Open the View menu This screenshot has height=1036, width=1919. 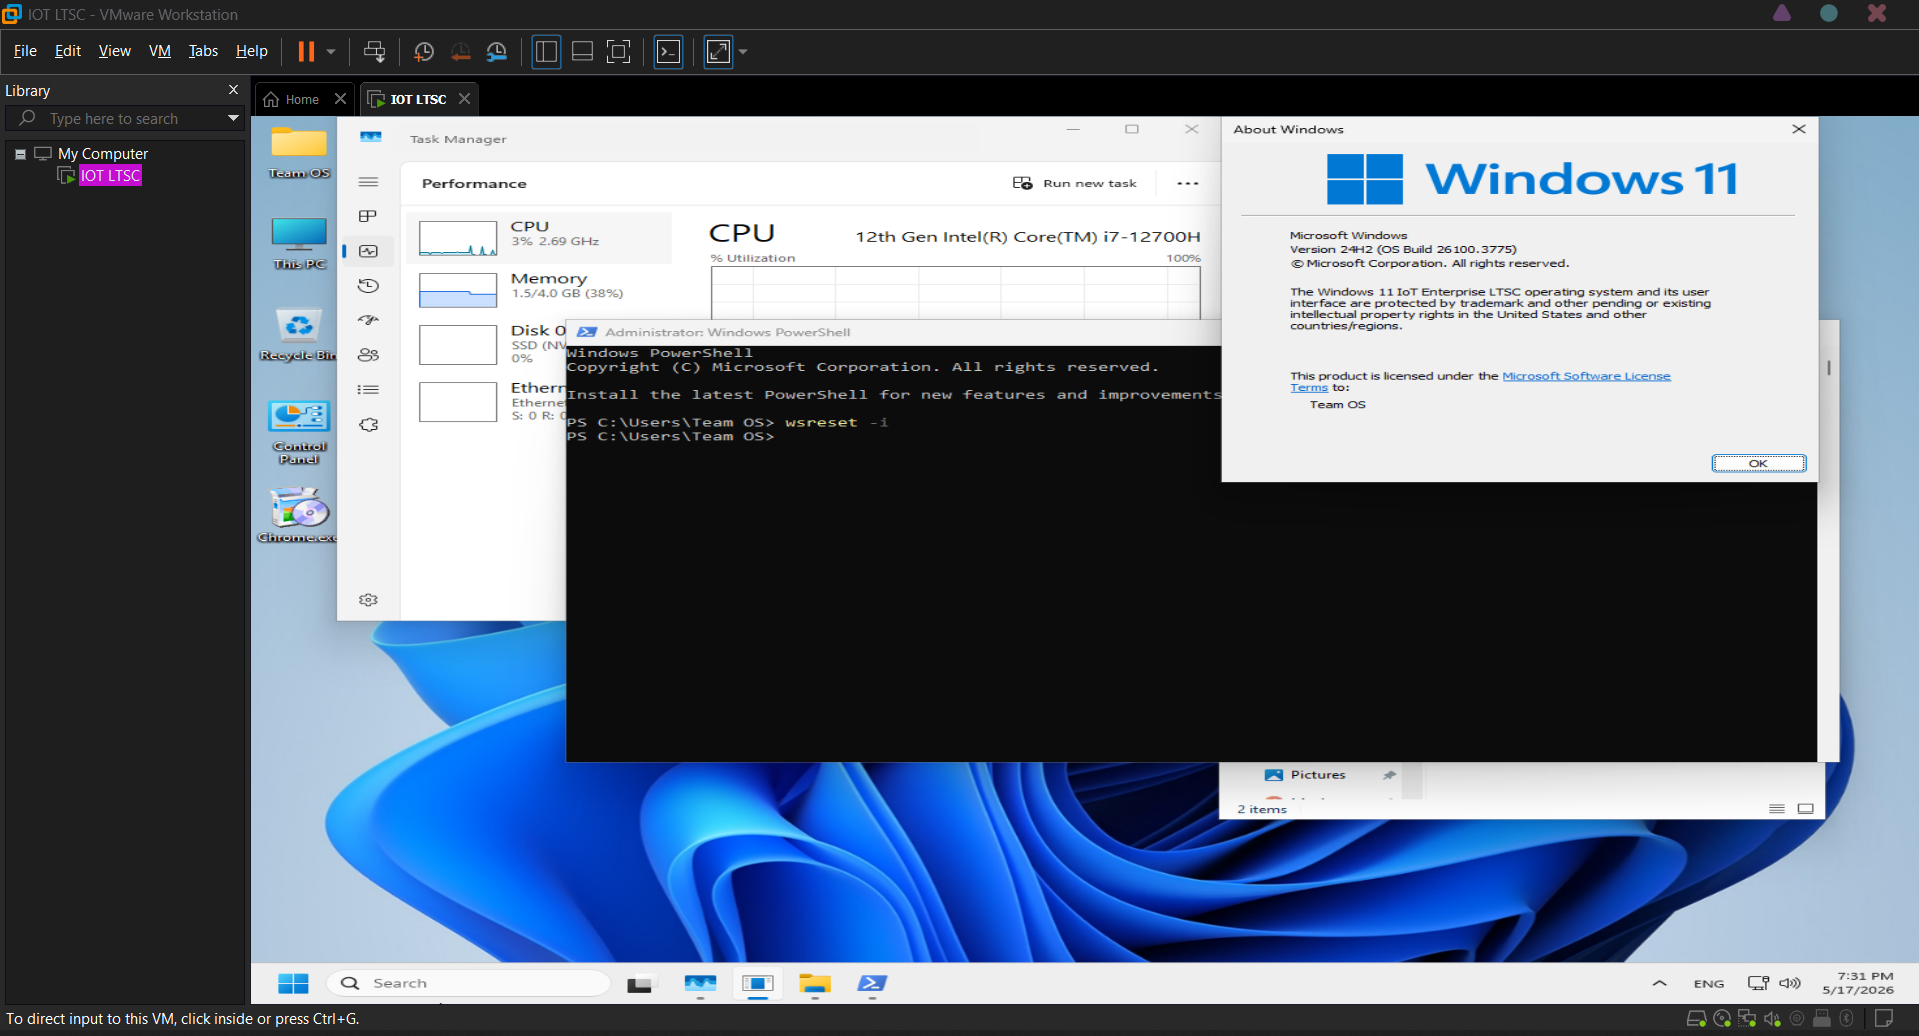coord(115,51)
